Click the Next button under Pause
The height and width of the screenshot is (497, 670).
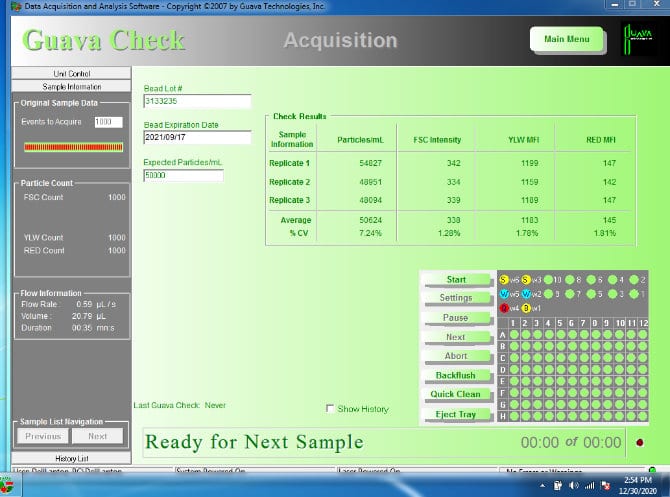click(456, 337)
